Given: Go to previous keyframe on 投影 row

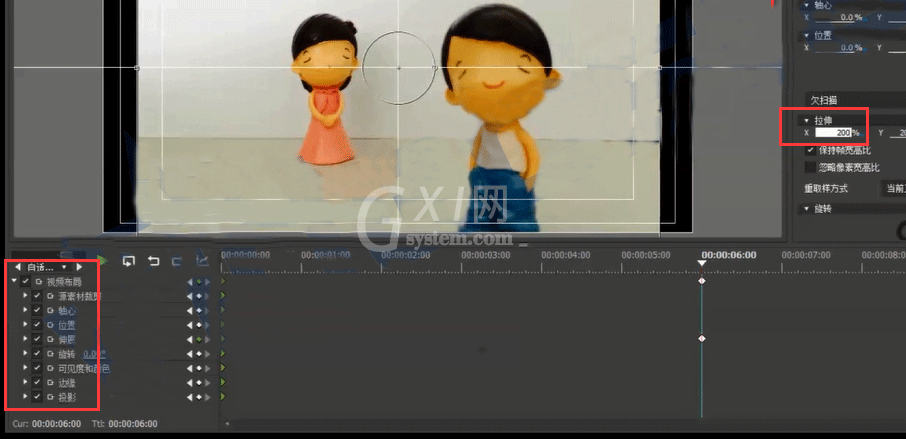Looking at the screenshot, I should tap(189, 397).
